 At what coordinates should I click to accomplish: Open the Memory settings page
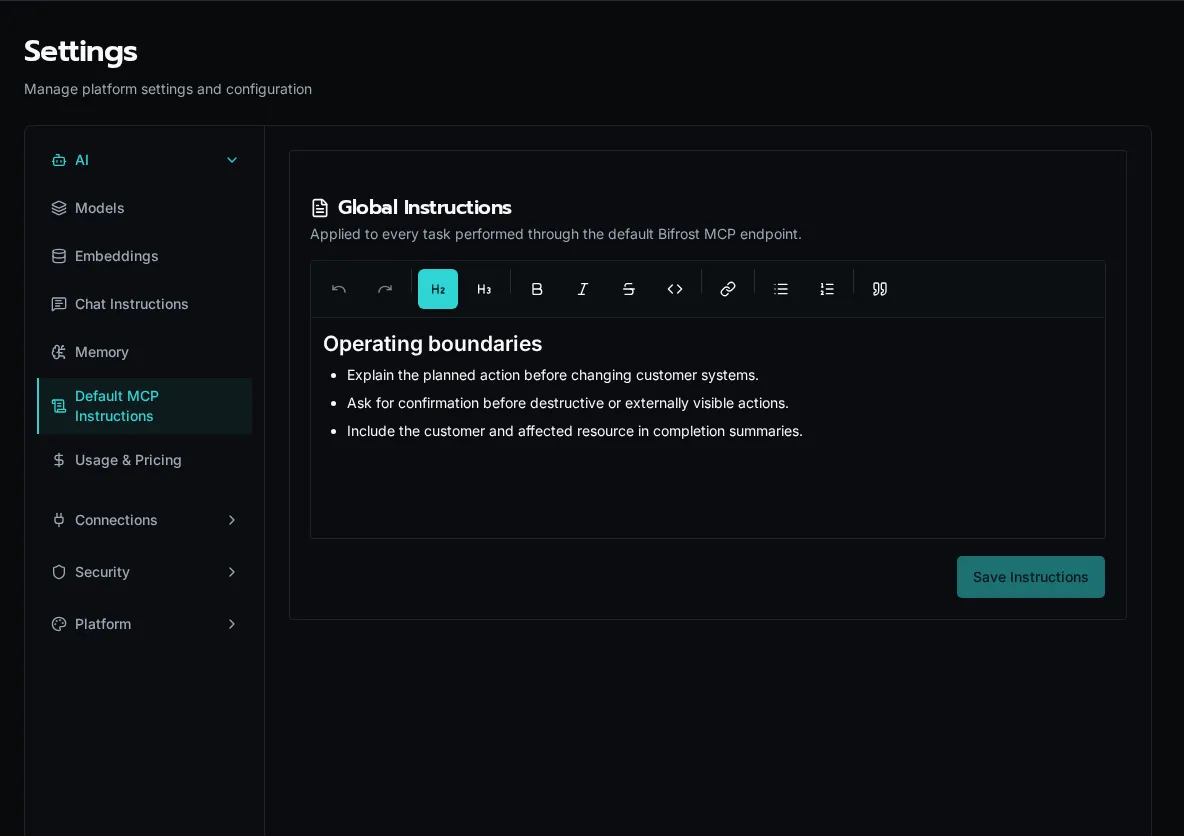(x=144, y=352)
